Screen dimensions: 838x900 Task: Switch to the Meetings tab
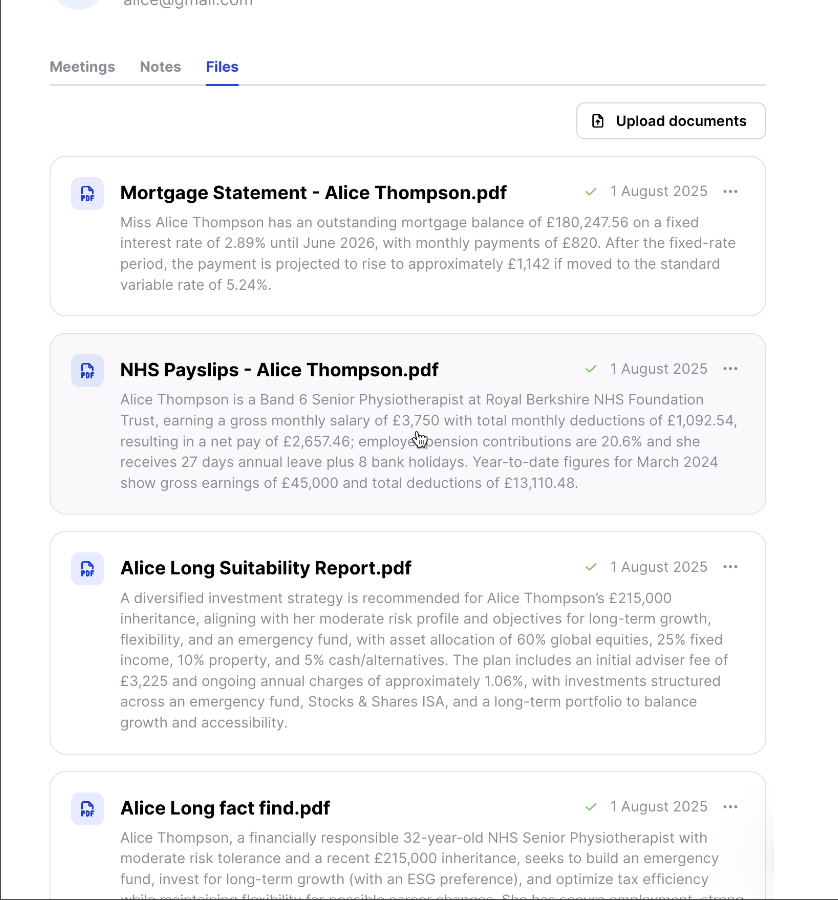(82, 67)
